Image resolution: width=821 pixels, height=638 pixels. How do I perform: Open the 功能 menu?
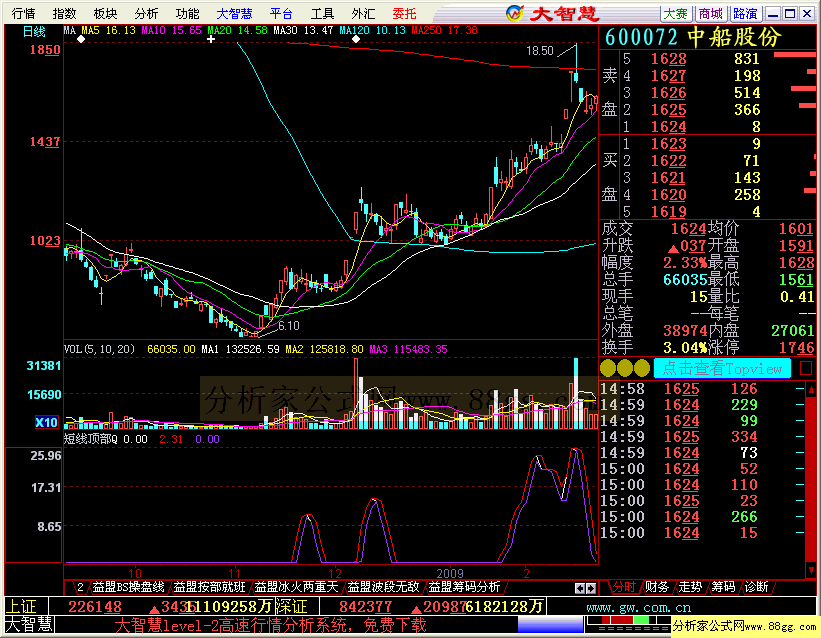pos(187,14)
